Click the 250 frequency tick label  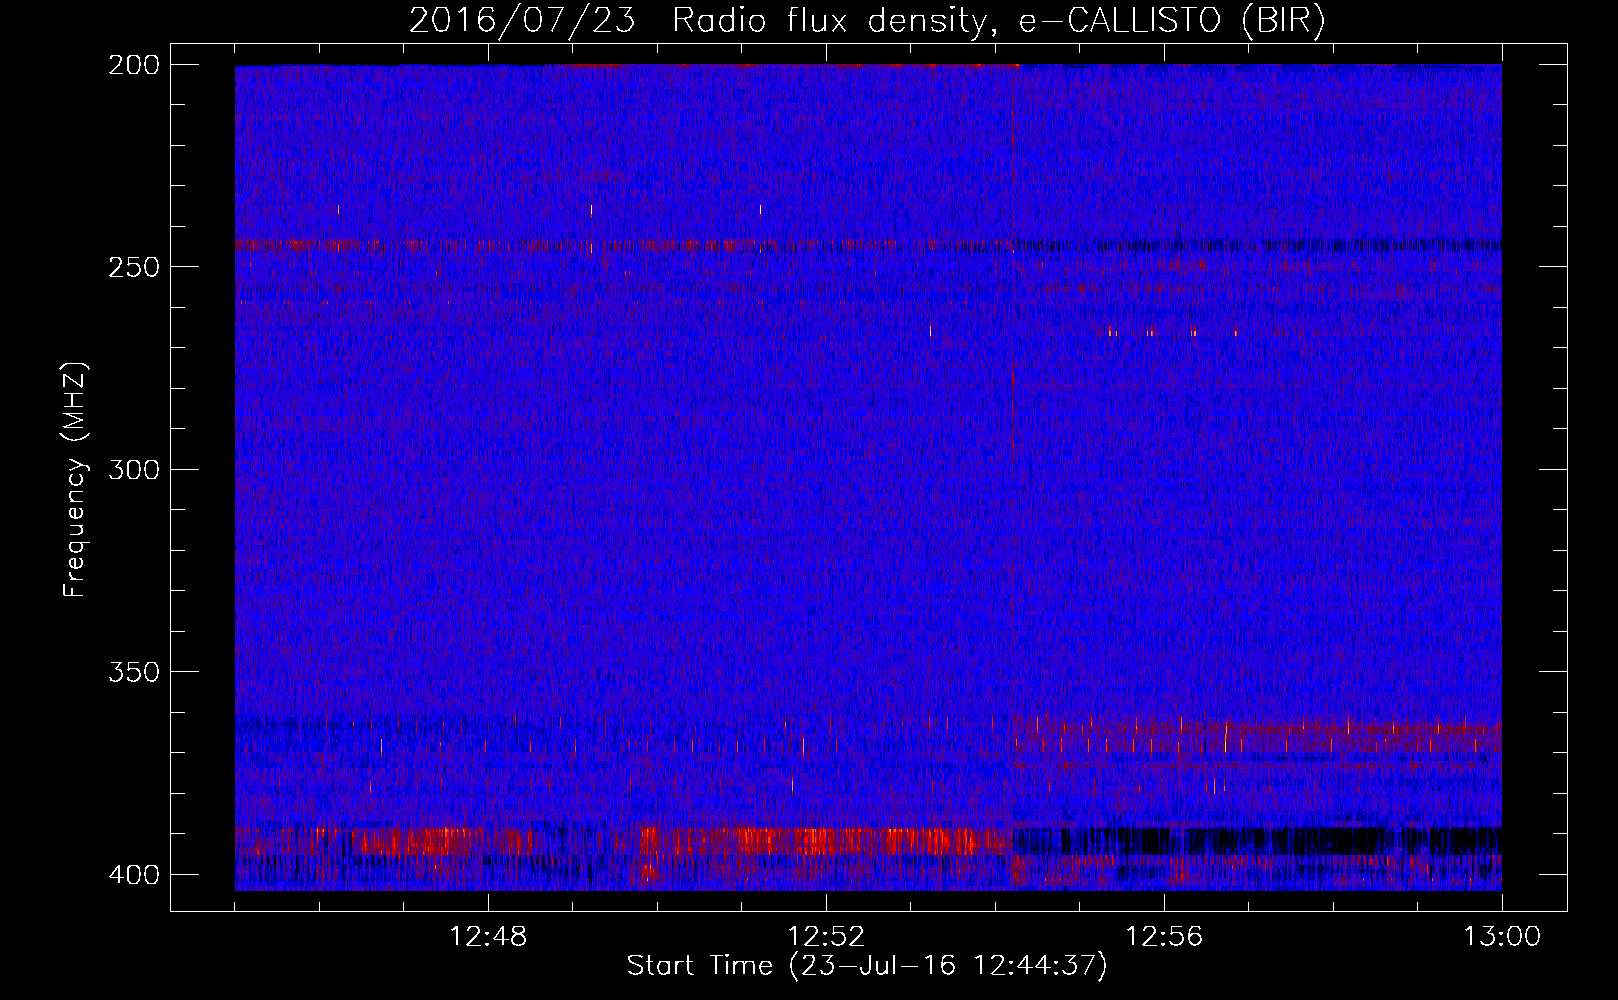pos(133,267)
